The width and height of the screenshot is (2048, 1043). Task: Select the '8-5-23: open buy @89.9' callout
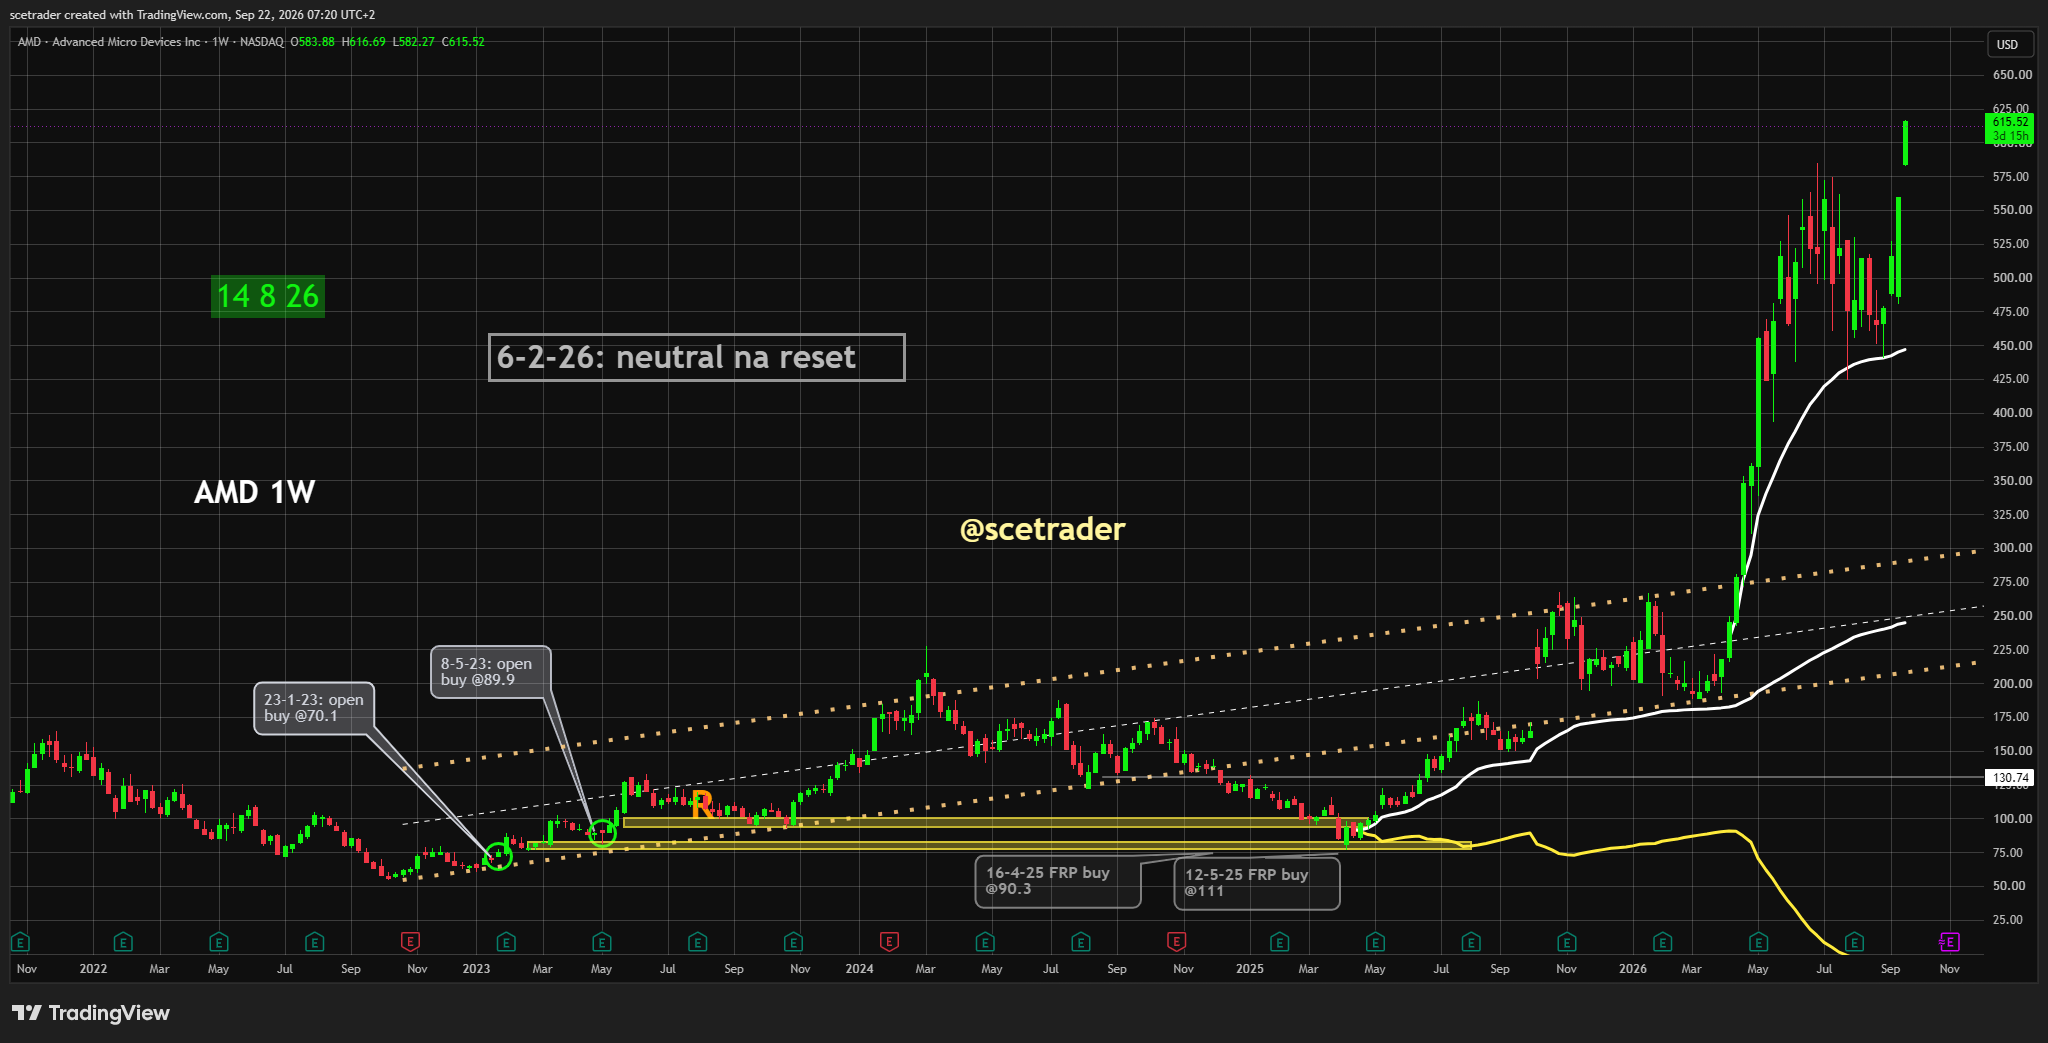coord(490,672)
